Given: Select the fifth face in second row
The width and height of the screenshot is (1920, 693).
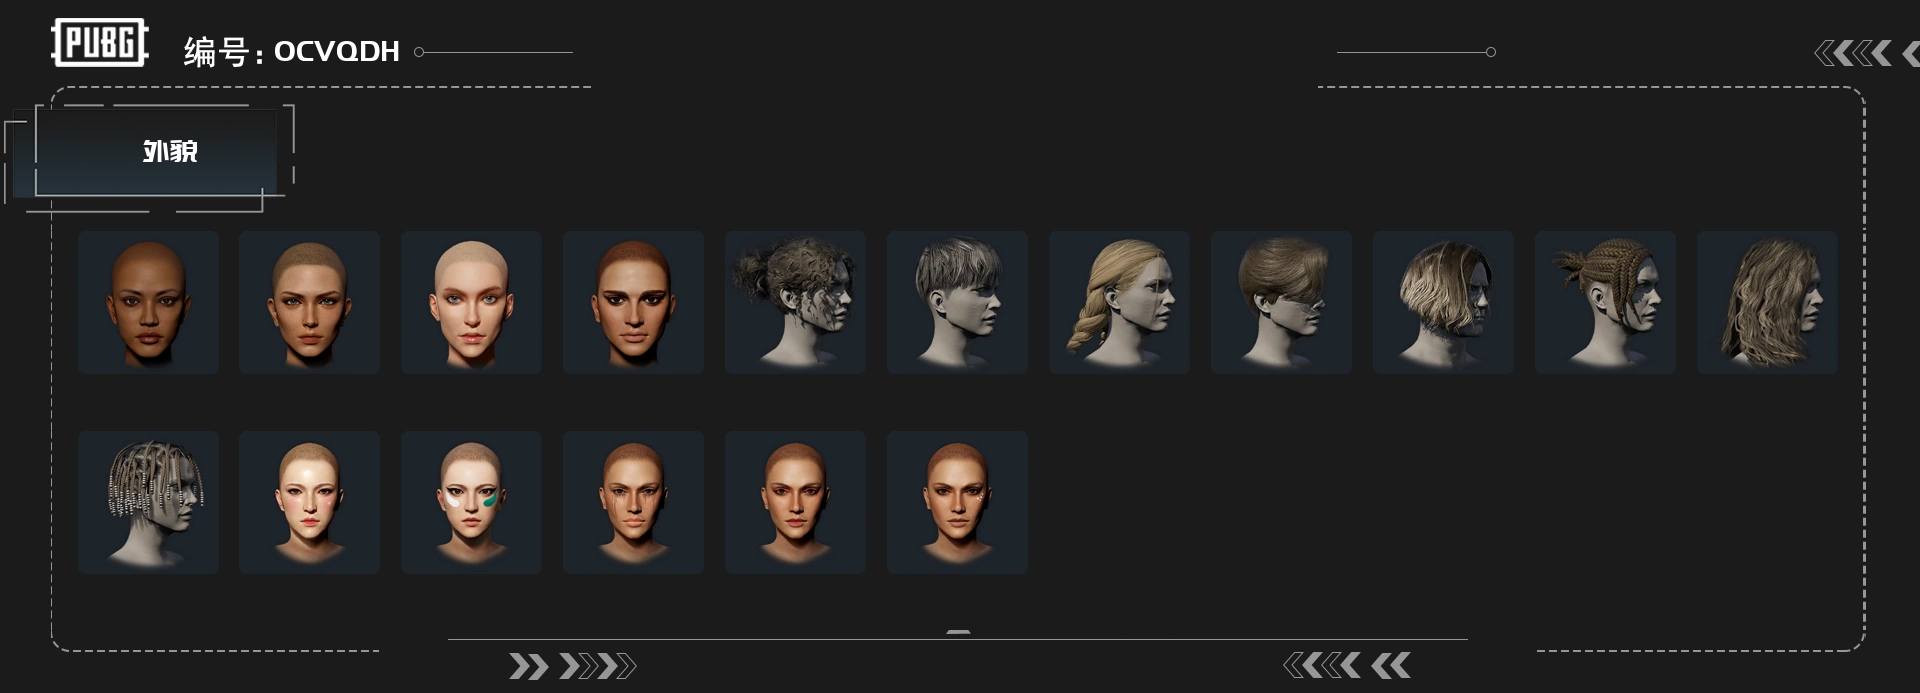Looking at the screenshot, I should (796, 502).
